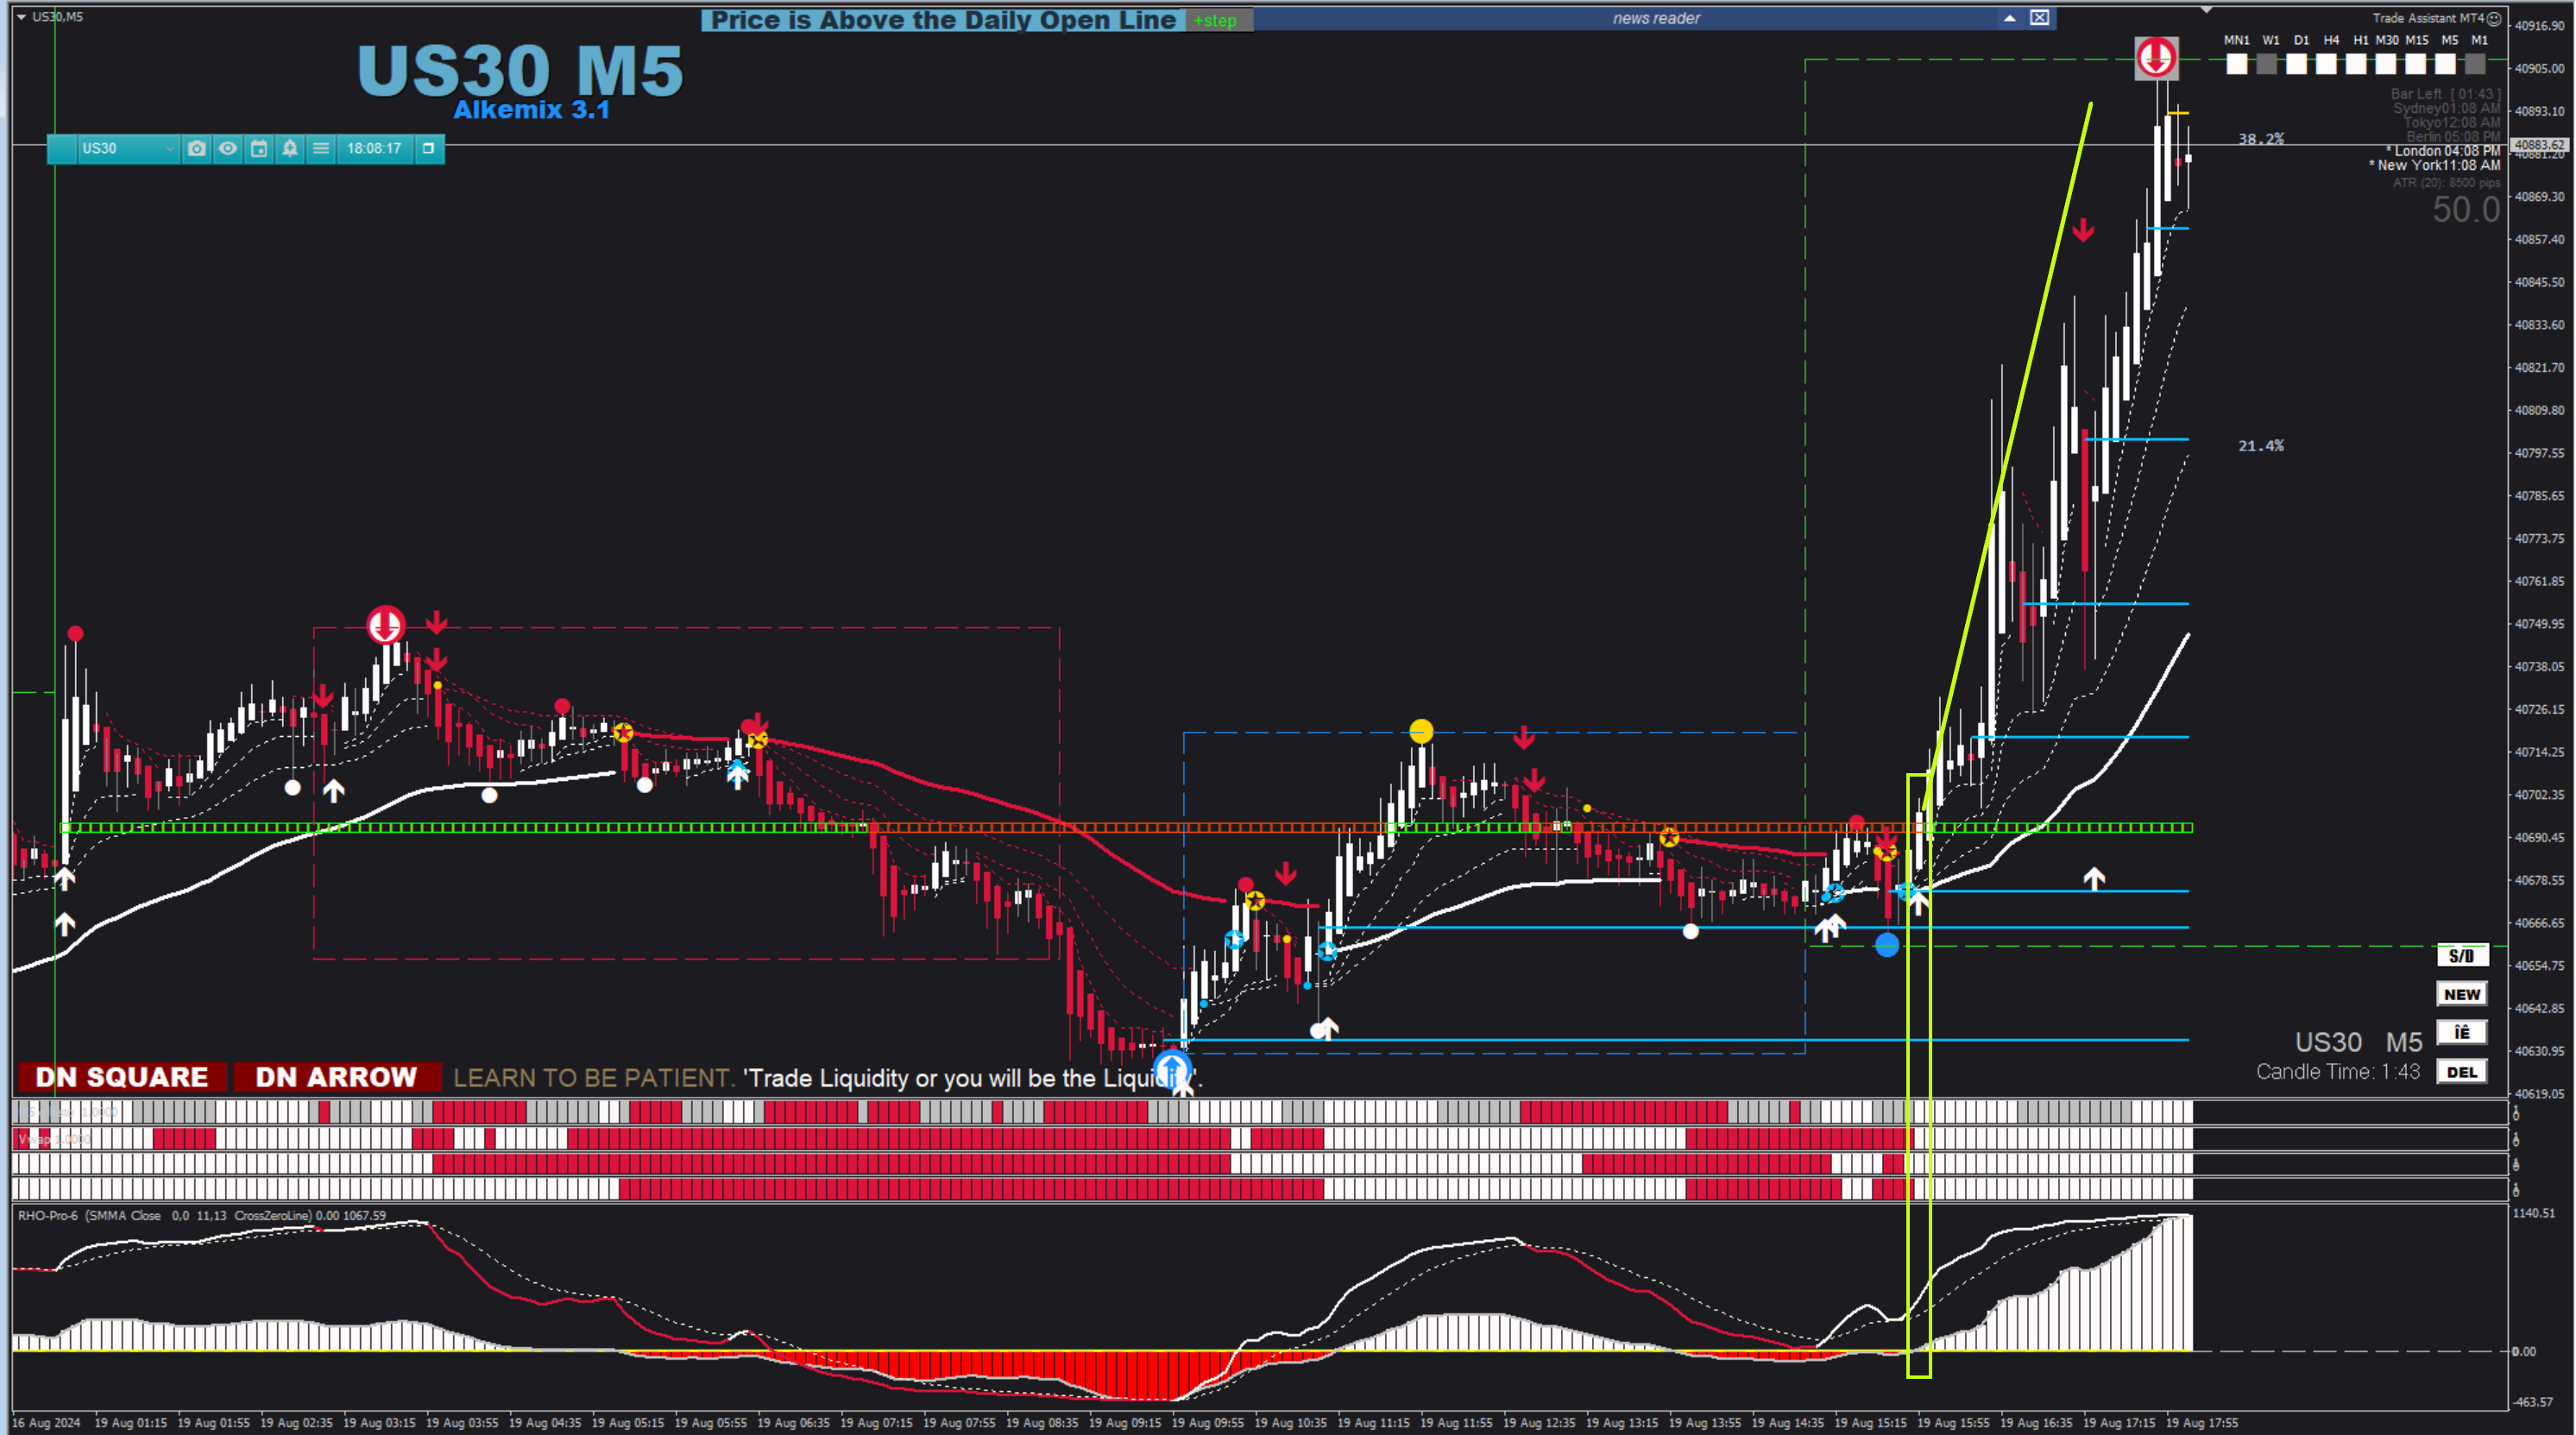Image resolution: width=2576 pixels, height=1435 pixels.
Task: Toggle the eye visibility icon in panel
Action: coord(228,148)
